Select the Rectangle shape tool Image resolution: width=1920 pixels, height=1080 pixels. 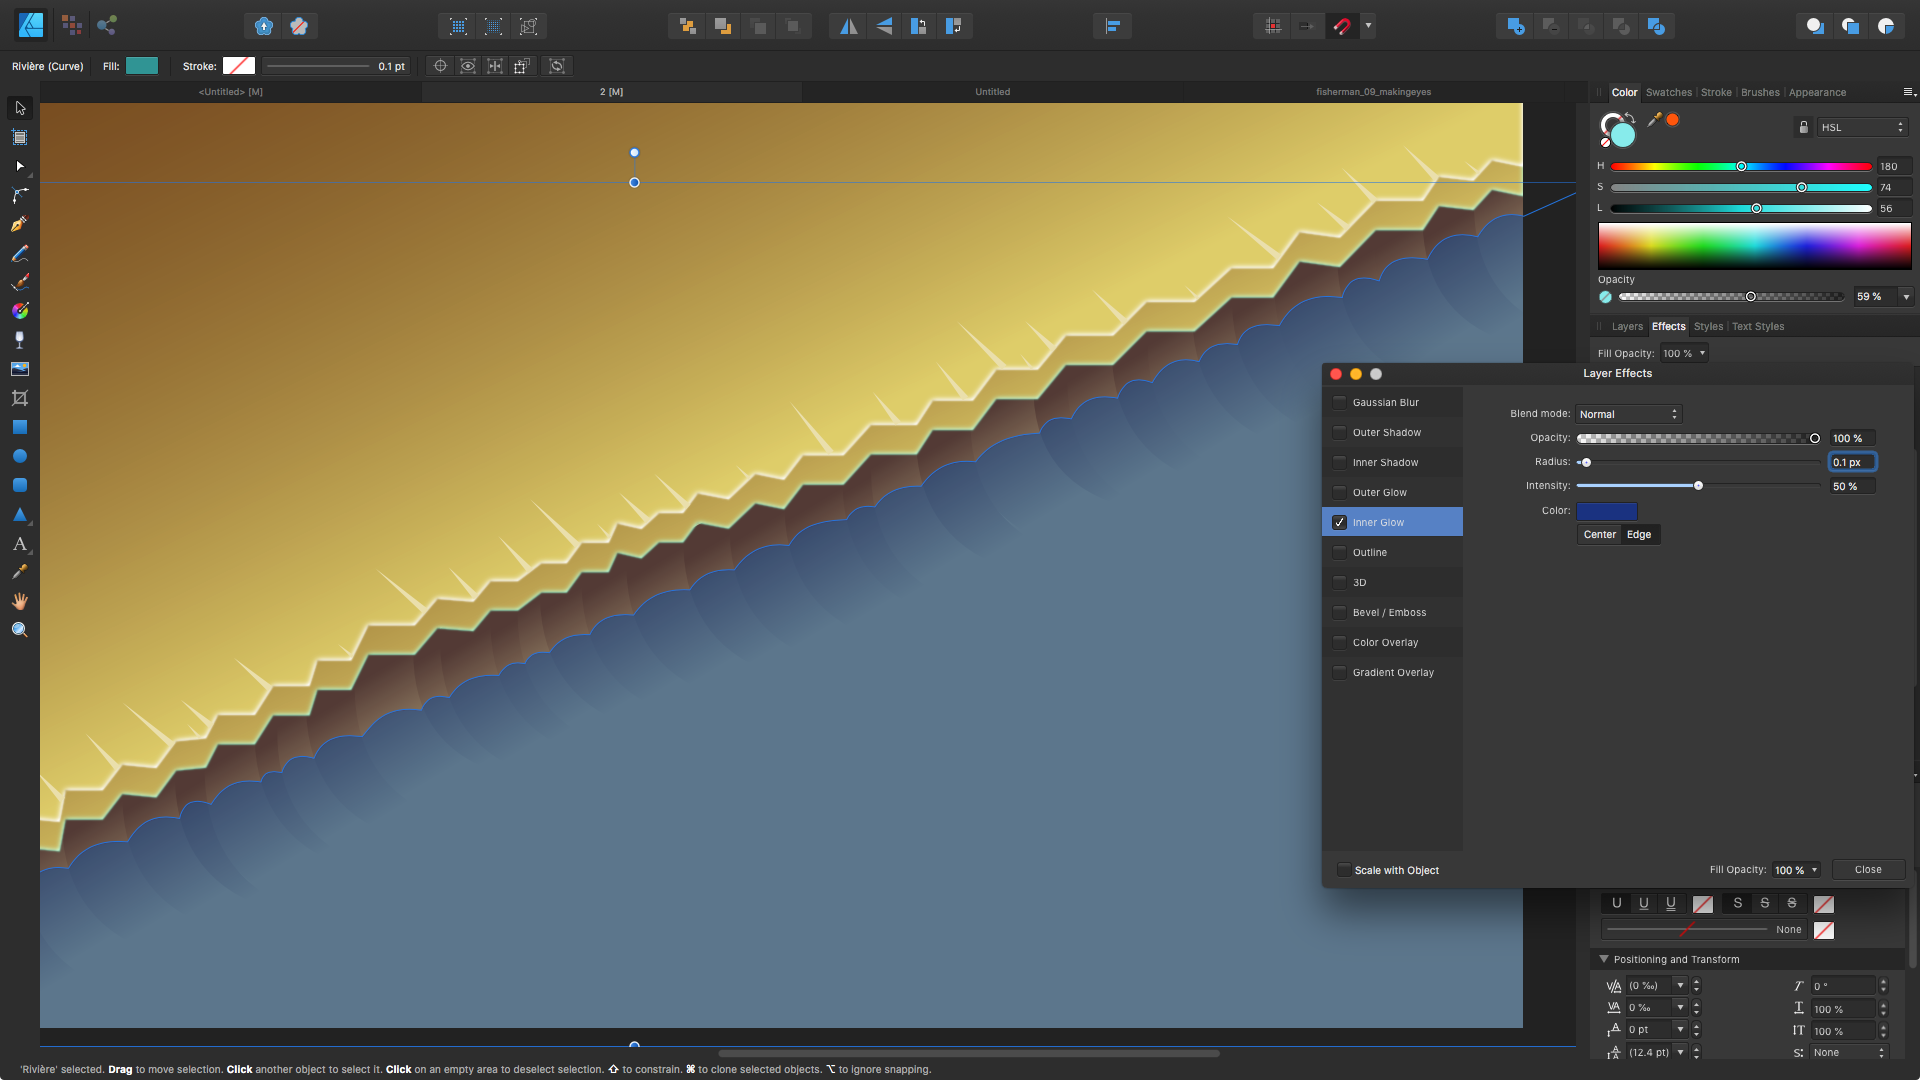pyautogui.click(x=20, y=427)
